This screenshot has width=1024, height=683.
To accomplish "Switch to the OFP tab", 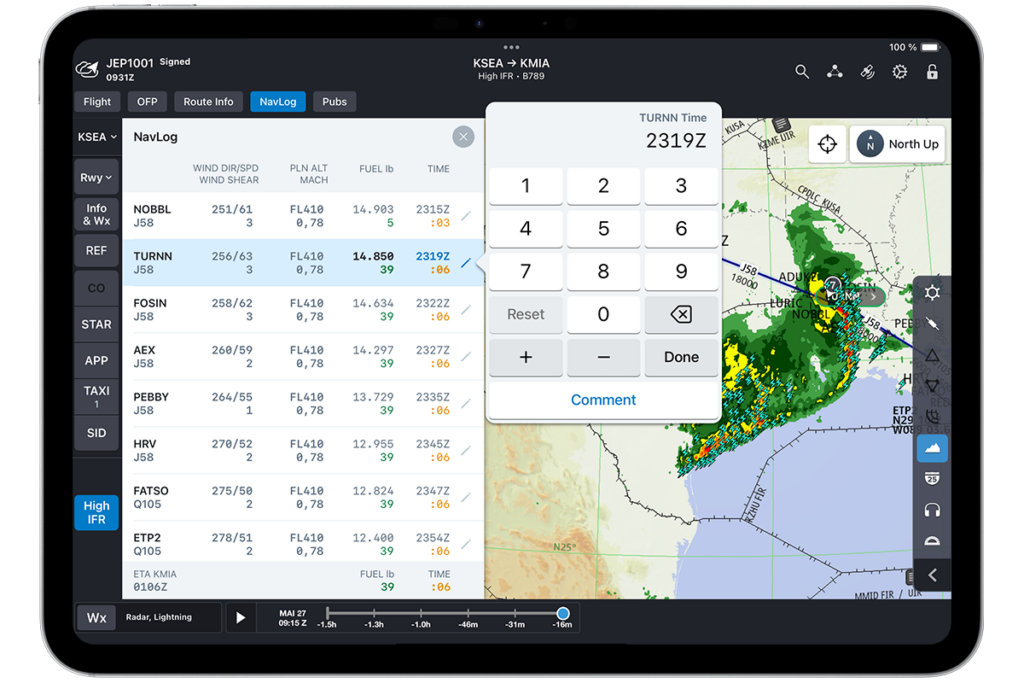I will [147, 101].
